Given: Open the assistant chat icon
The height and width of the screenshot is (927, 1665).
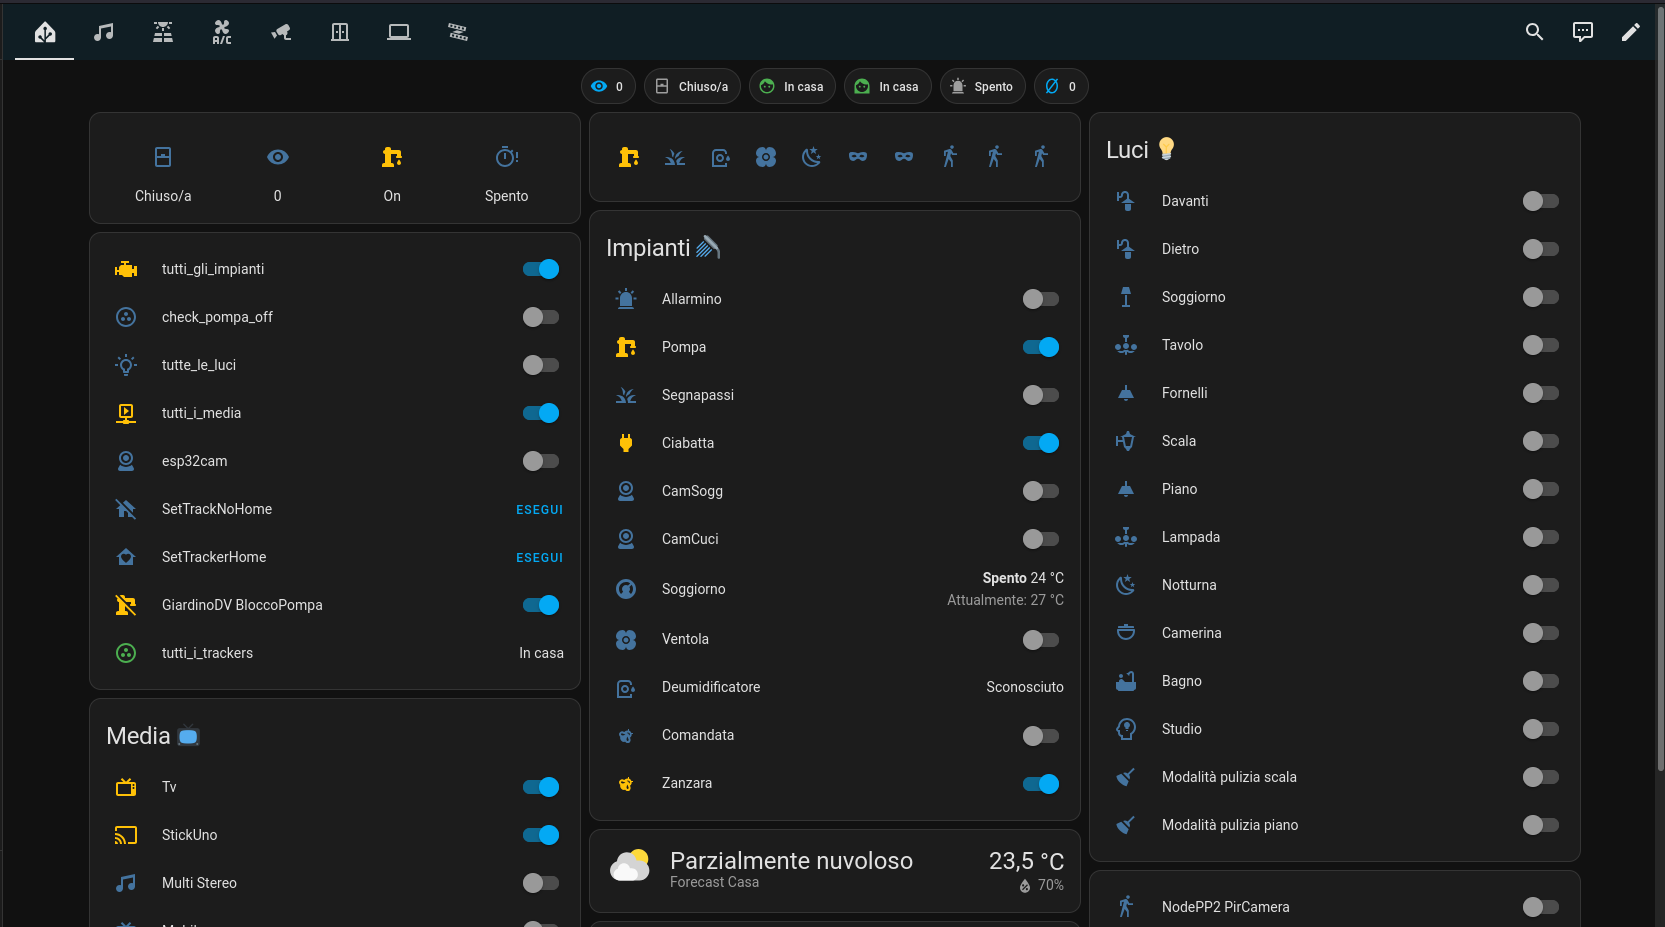Looking at the screenshot, I should click(x=1582, y=32).
